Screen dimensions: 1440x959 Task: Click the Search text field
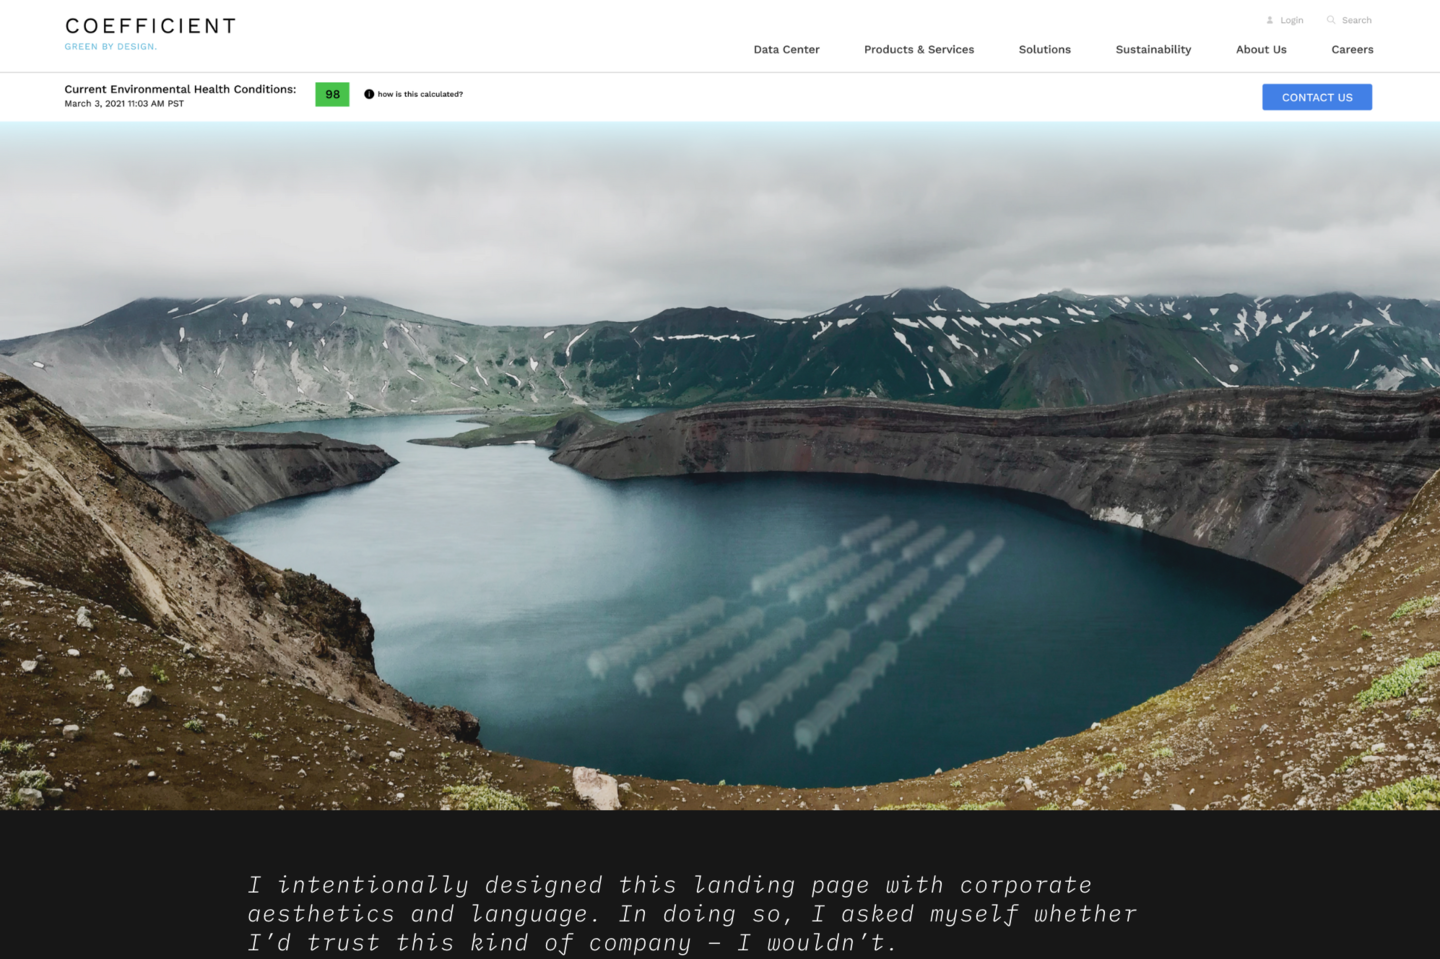[1357, 20]
